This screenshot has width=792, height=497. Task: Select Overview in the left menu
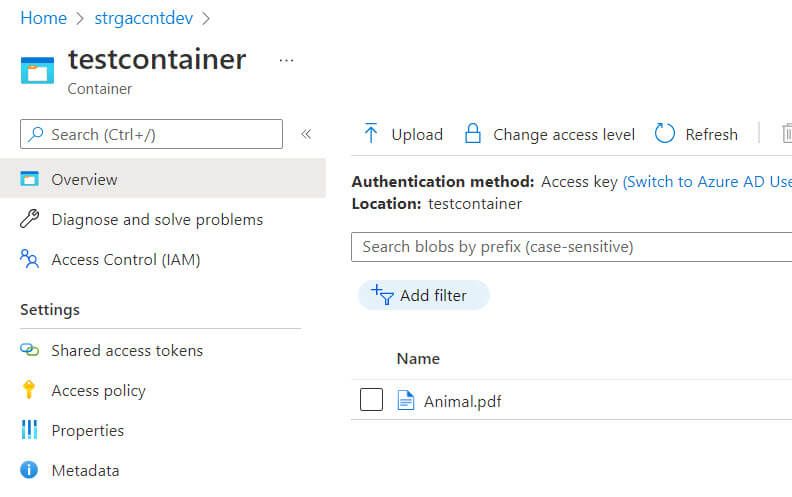[x=84, y=180]
